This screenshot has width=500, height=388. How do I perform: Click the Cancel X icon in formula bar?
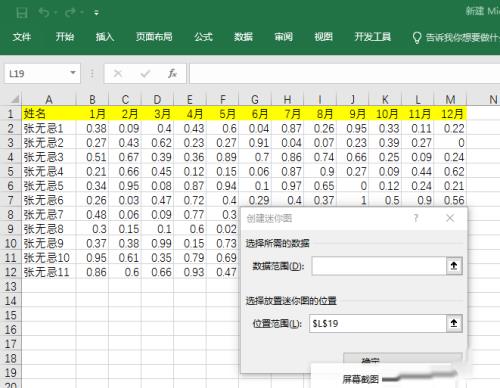pos(118,73)
